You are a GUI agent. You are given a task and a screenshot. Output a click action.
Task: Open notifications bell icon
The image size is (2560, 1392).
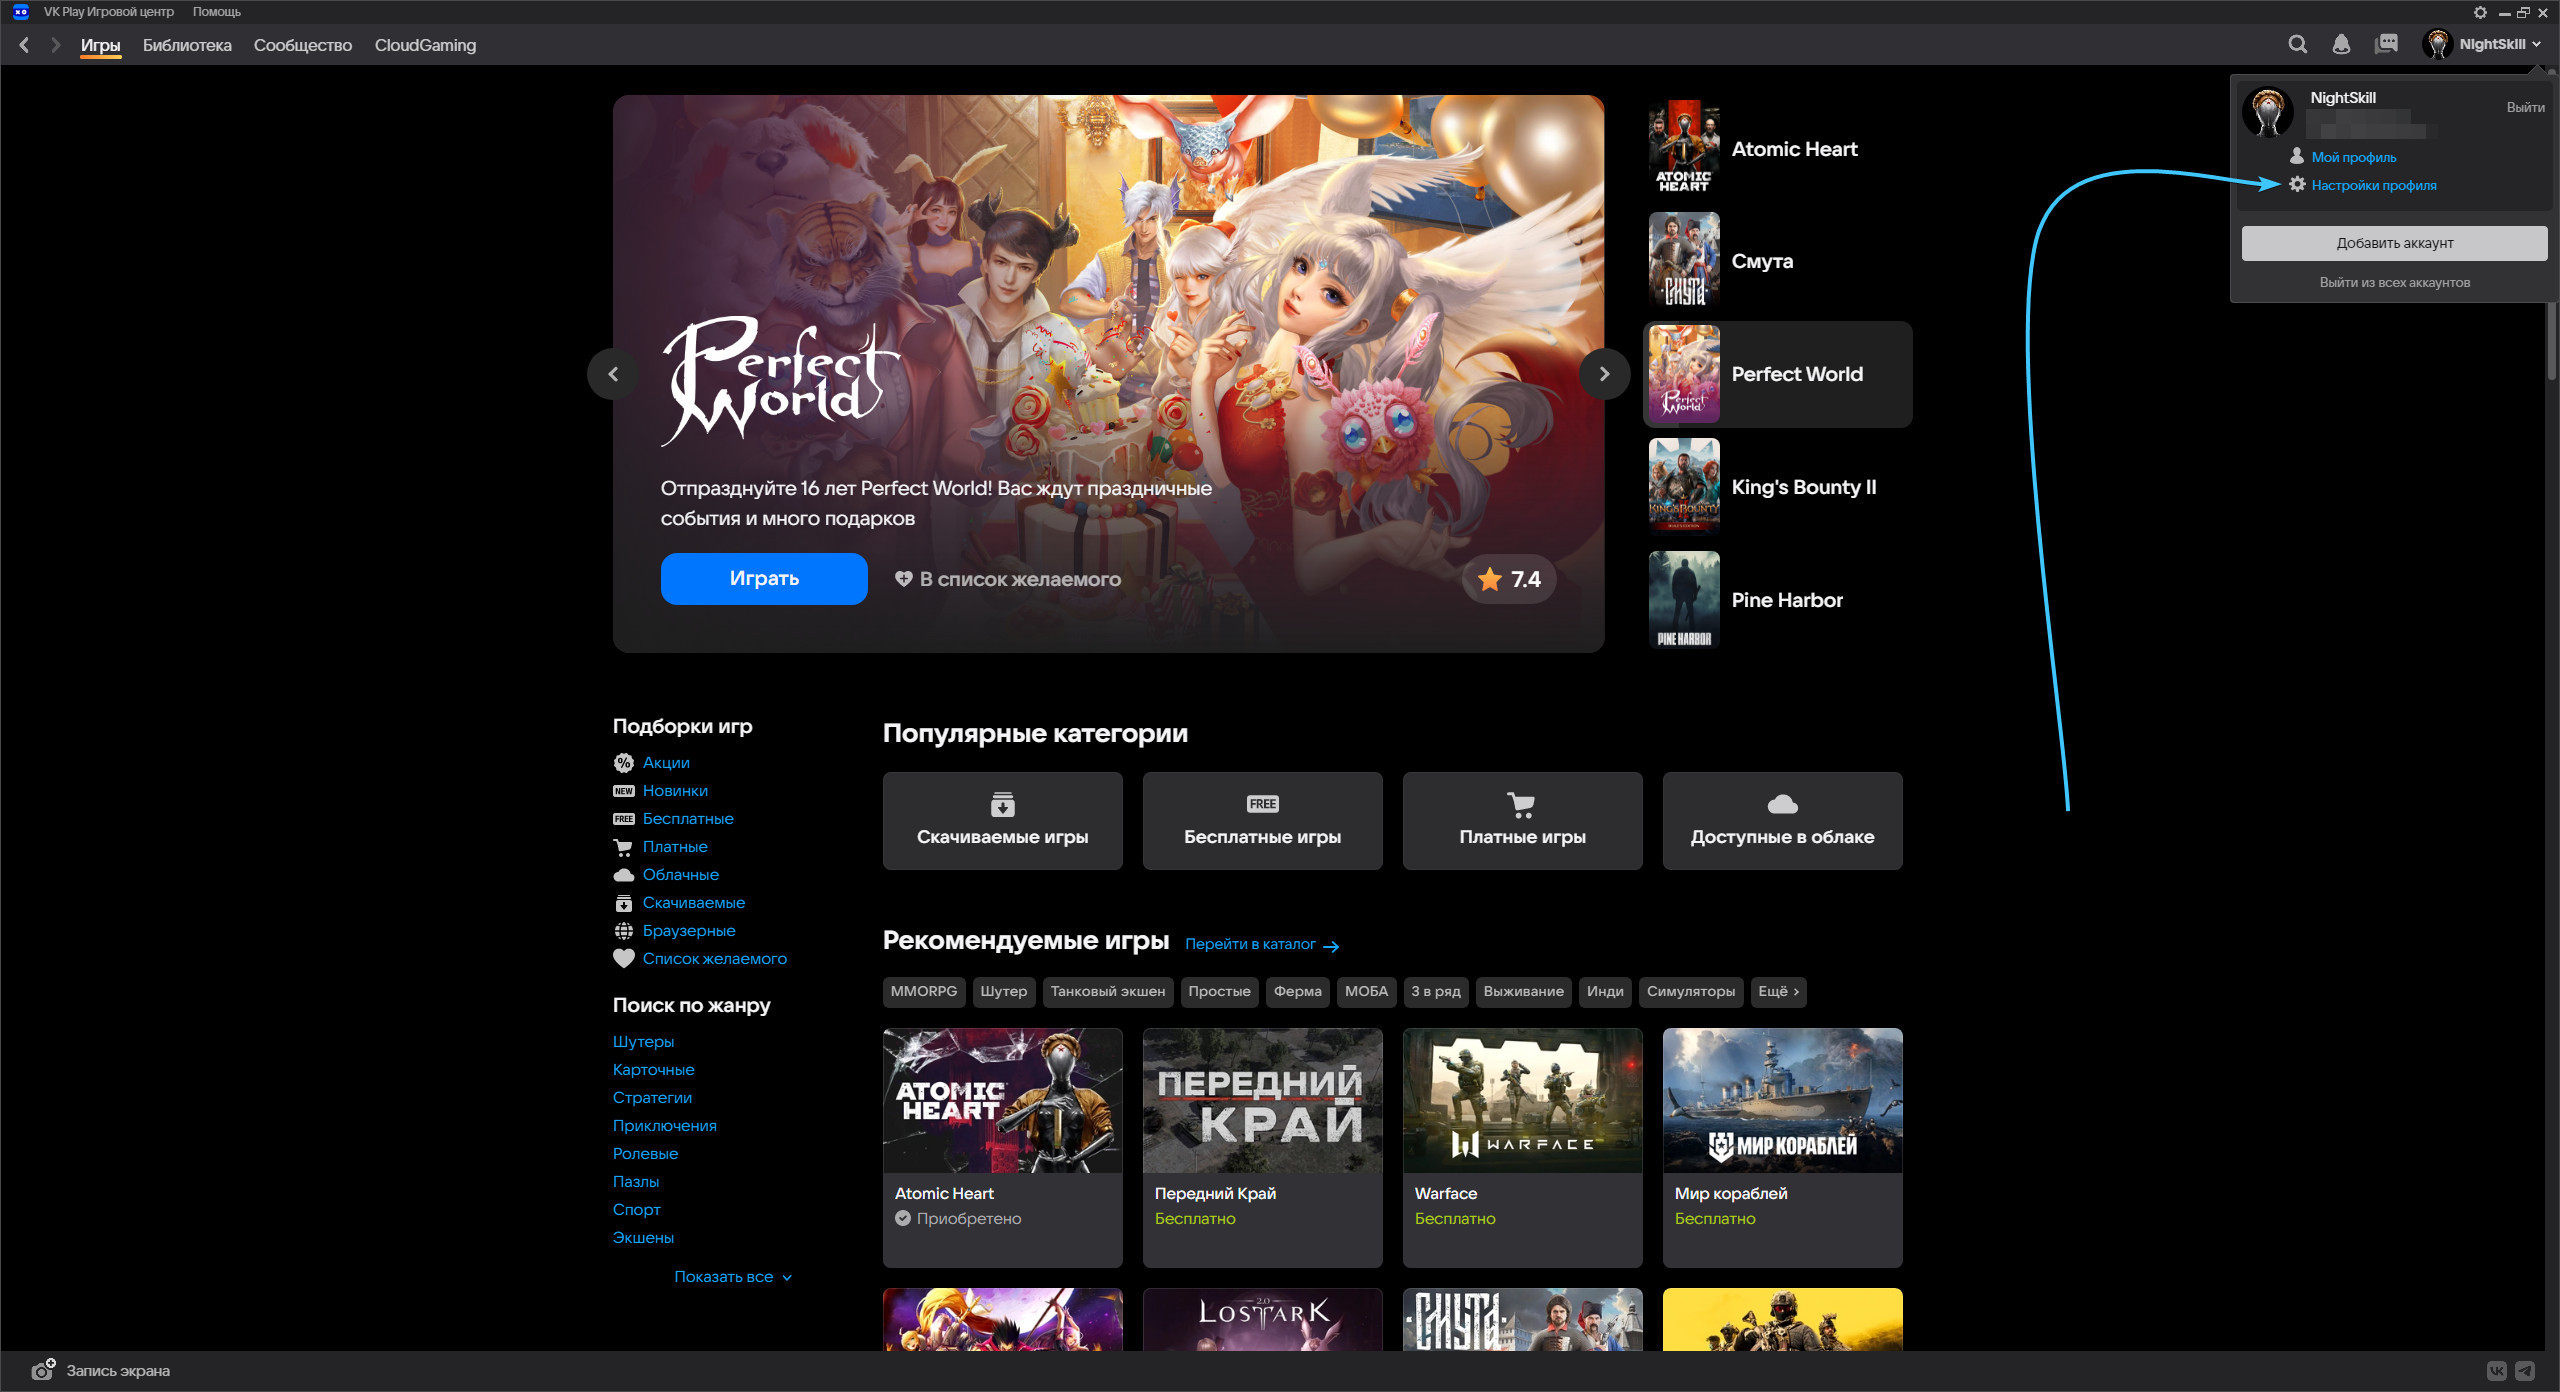2341,44
